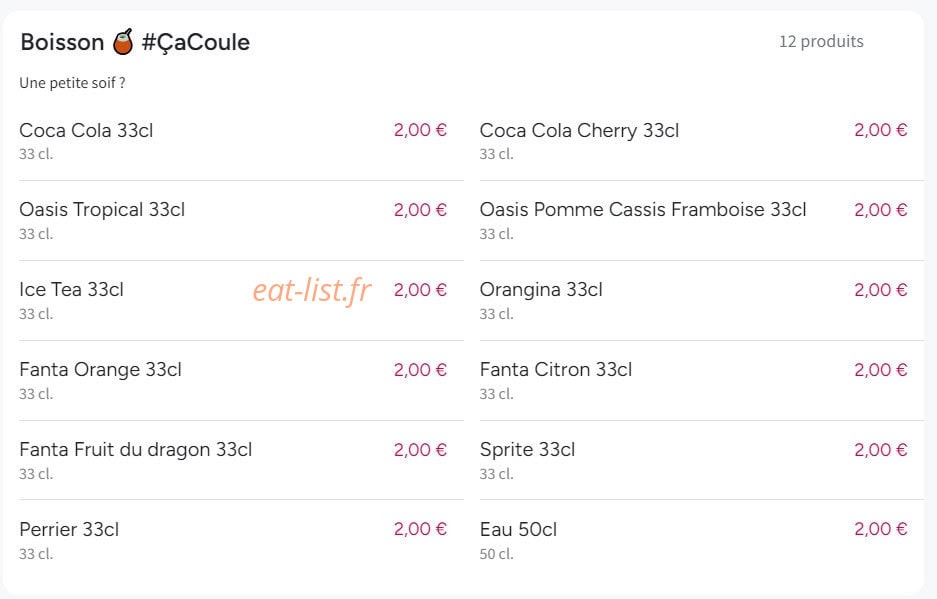Click the eat-list.fr watermark link

[312, 290]
